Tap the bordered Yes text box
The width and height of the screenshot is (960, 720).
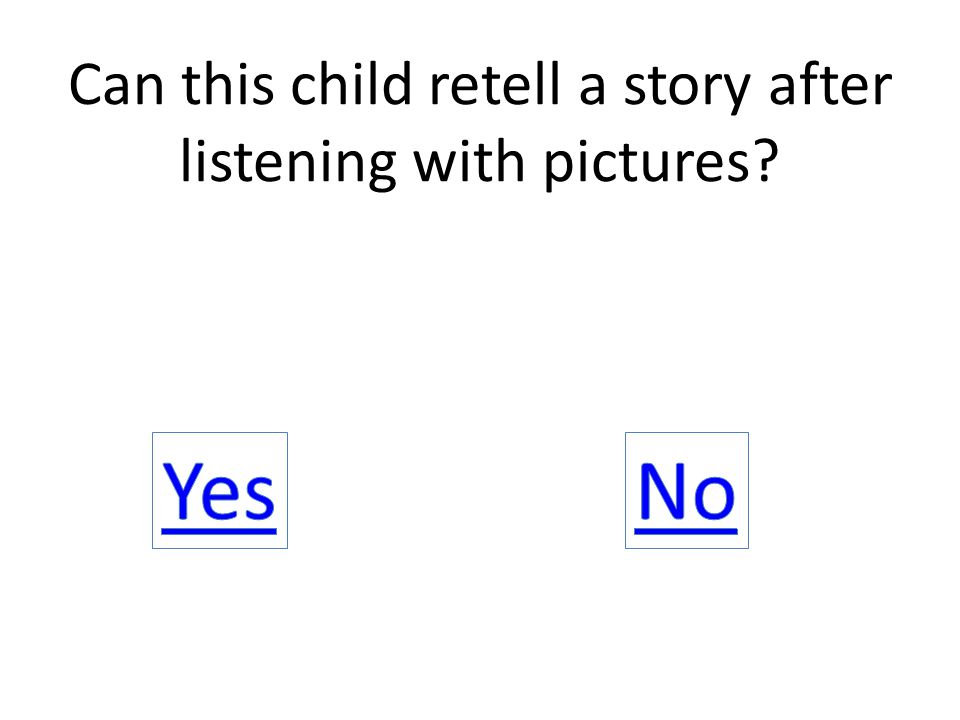[219, 491]
